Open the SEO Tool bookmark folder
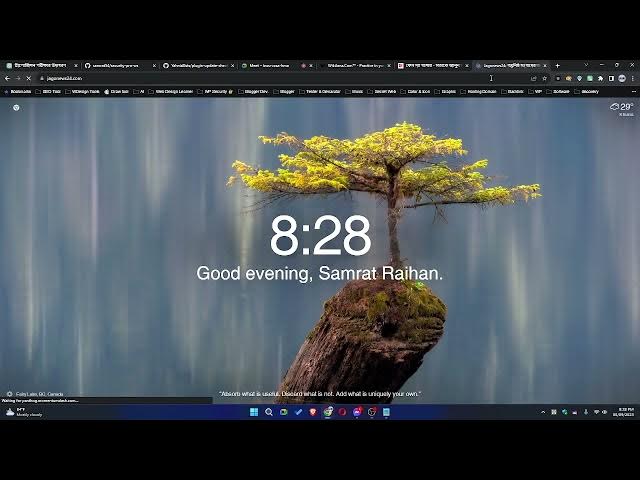The height and width of the screenshot is (480, 640). pos(48,91)
